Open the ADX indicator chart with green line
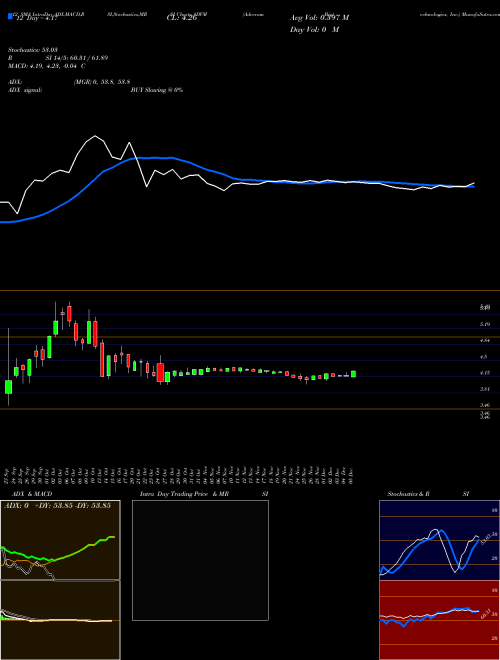 [60, 540]
